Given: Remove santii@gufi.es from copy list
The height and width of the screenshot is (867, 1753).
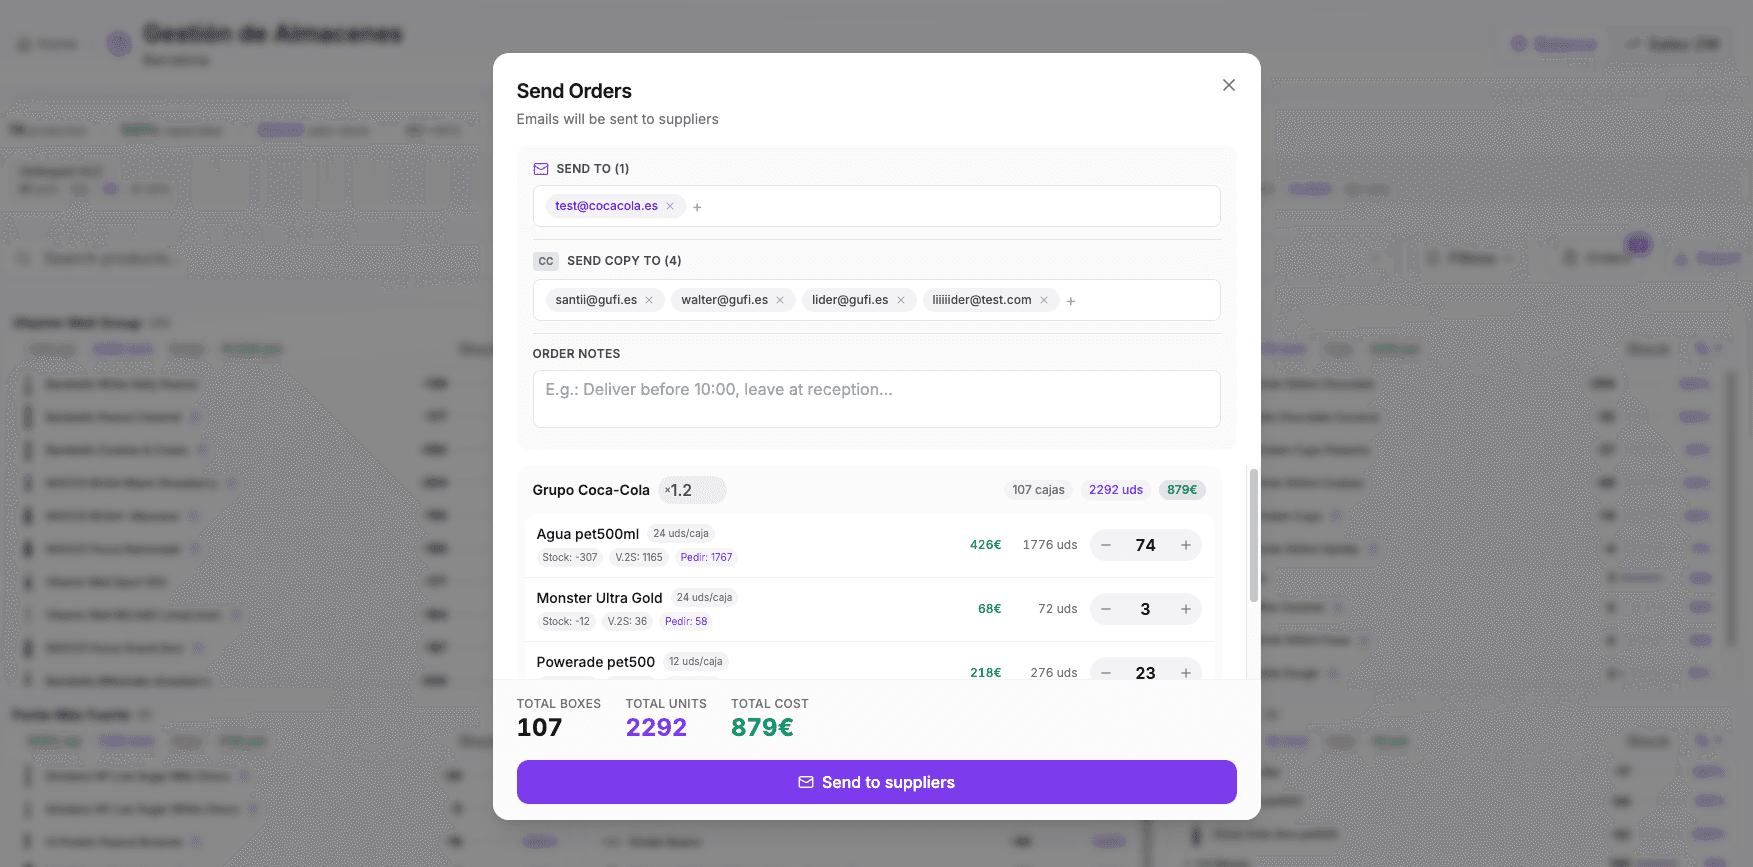Looking at the screenshot, I should pos(649,300).
